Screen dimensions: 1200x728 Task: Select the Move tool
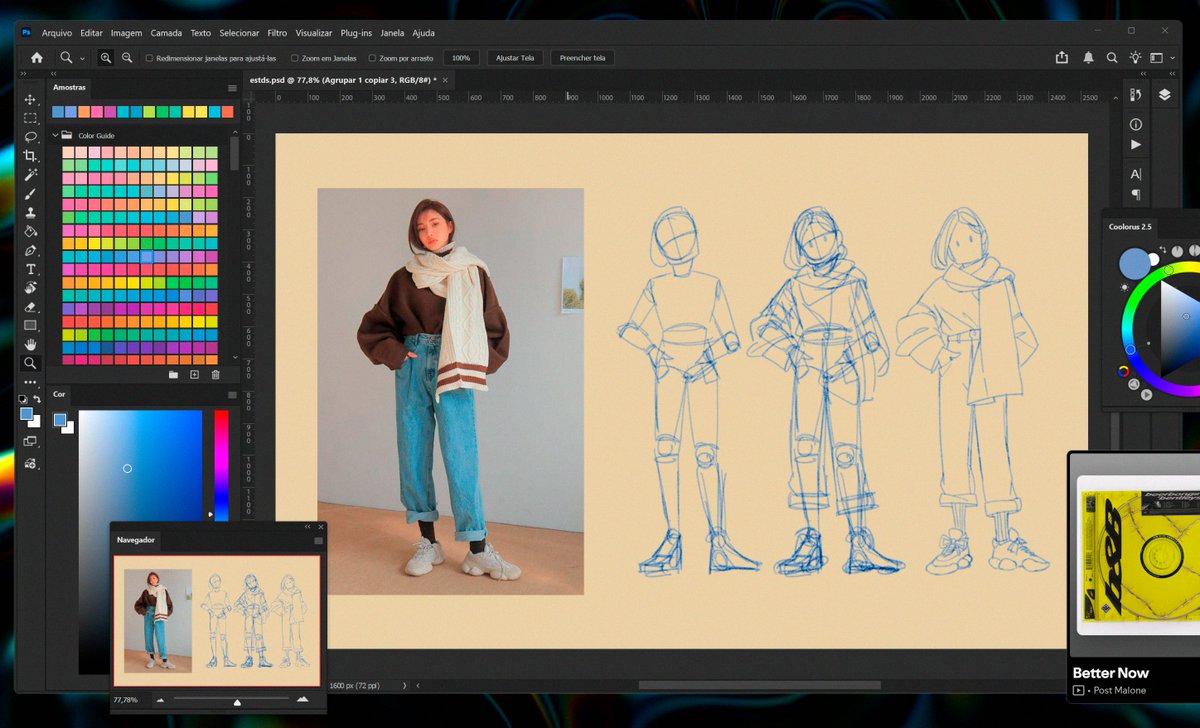[x=30, y=100]
